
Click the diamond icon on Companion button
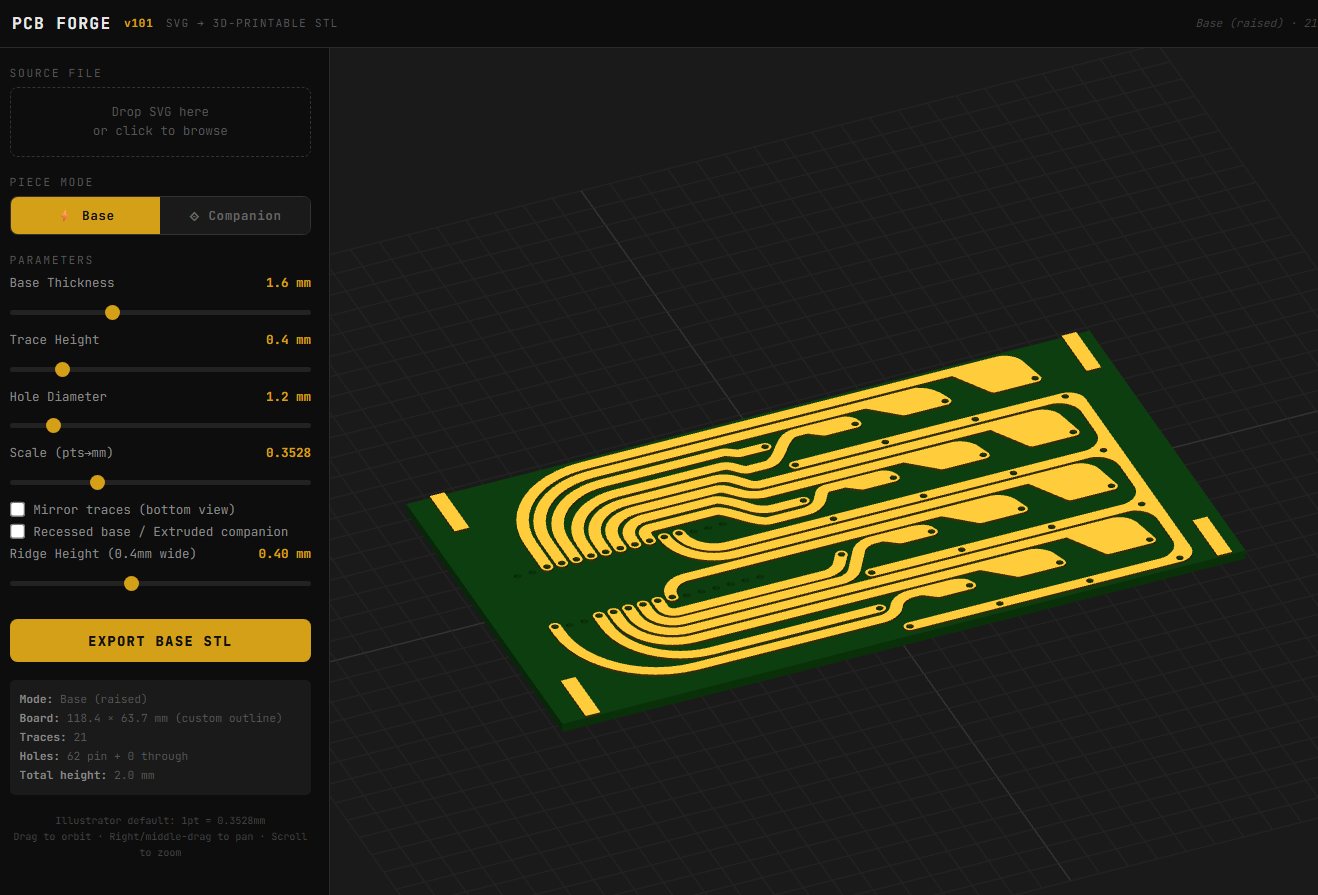pyautogui.click(x=194, y=216)
